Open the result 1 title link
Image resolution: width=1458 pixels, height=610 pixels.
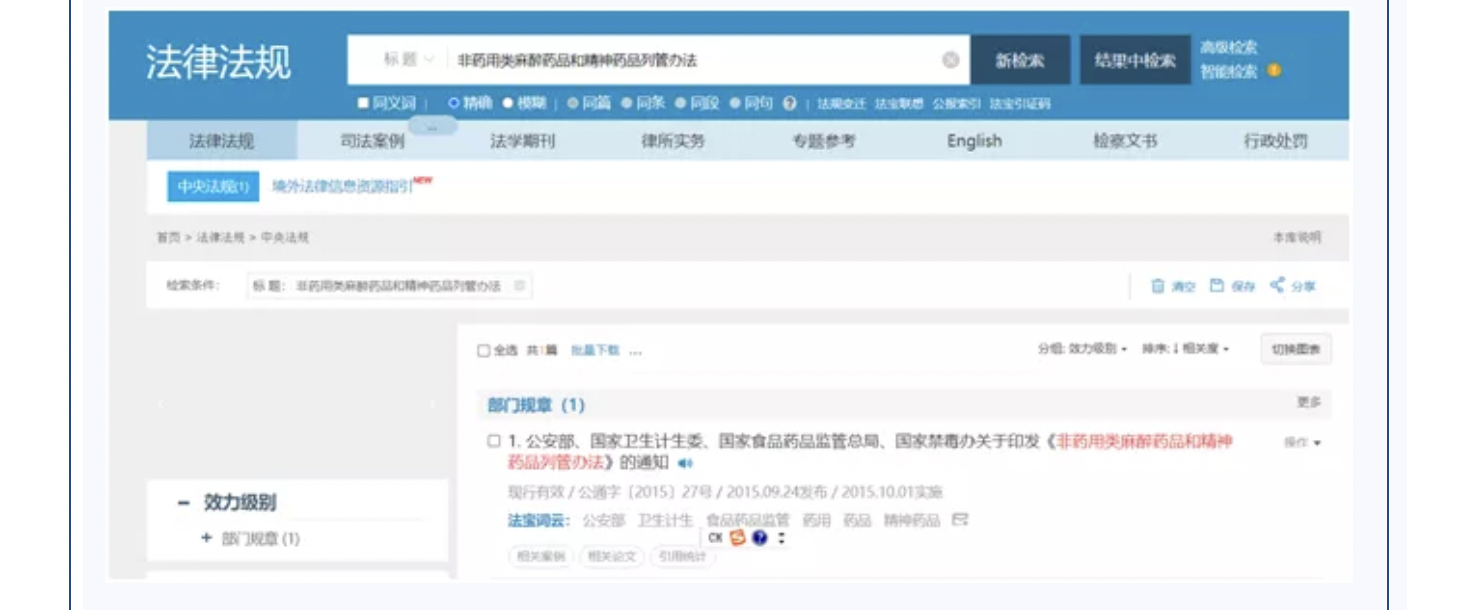[x=870, y=451]
